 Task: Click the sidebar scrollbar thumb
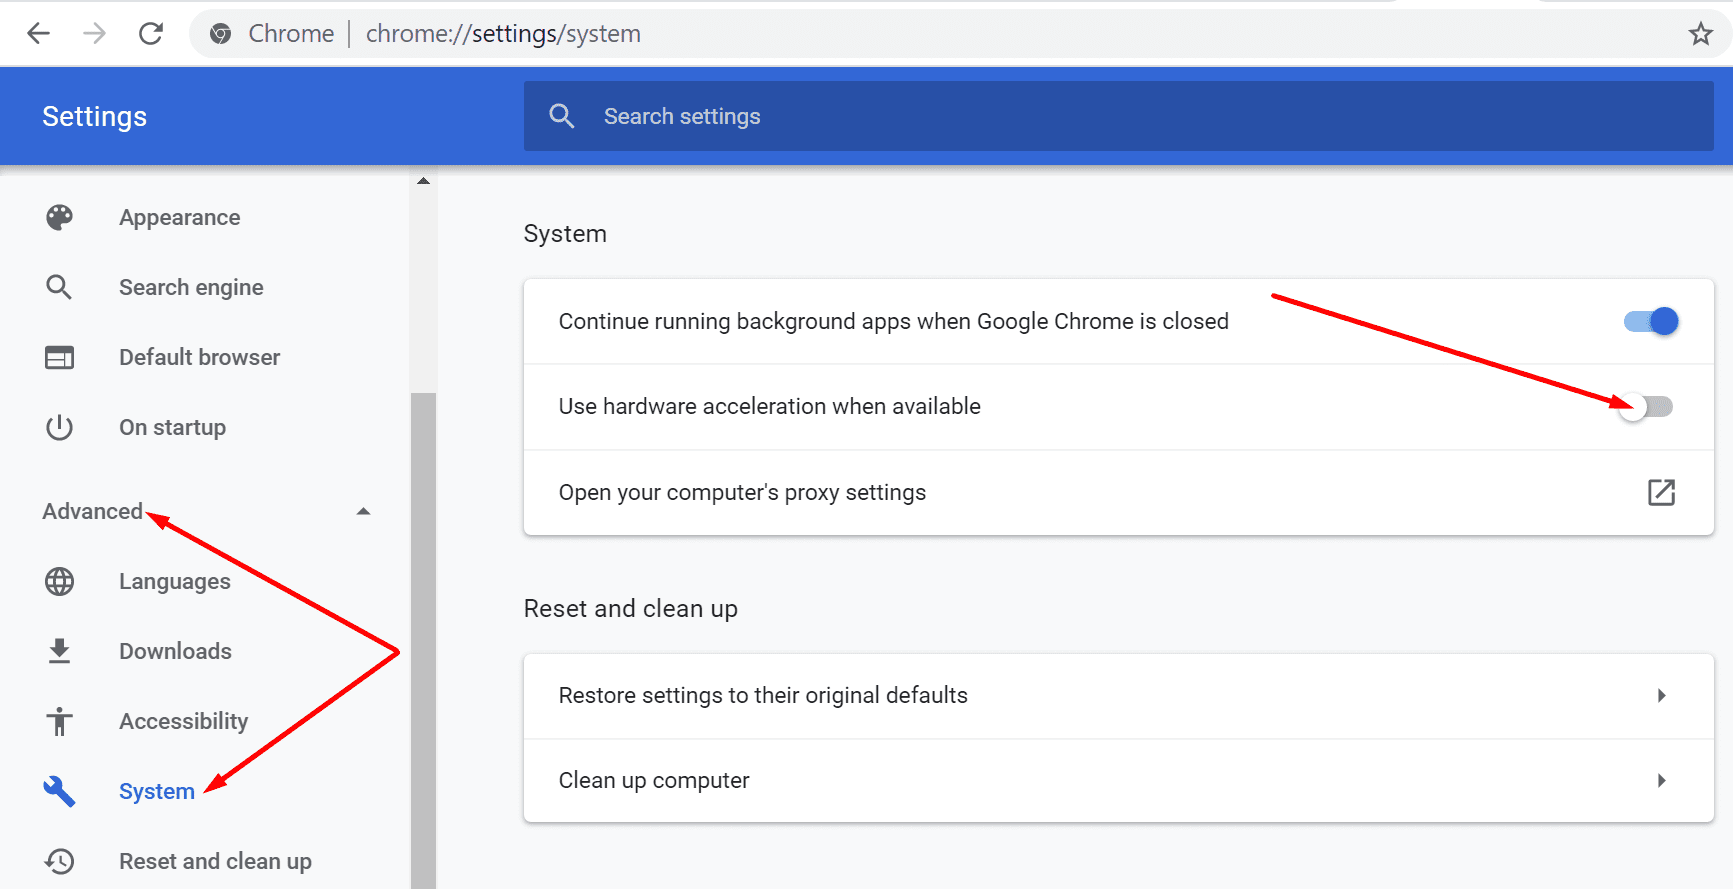423,640
